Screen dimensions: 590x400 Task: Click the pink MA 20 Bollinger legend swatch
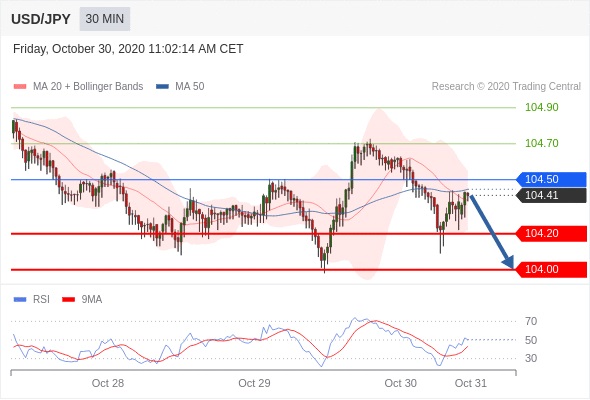pyautogui.click(x=20, y=87)
